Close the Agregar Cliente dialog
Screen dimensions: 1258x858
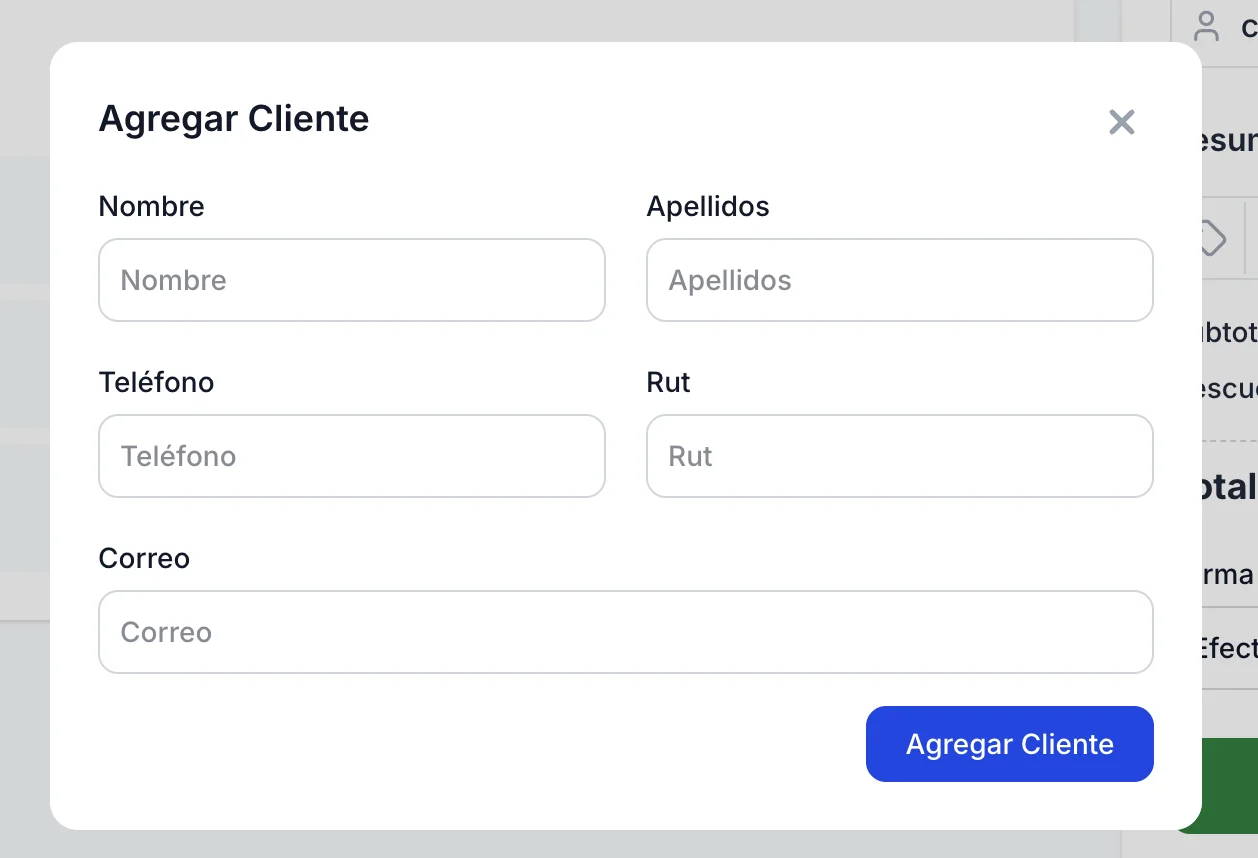pyautogui.click(x=1122, y=122)
